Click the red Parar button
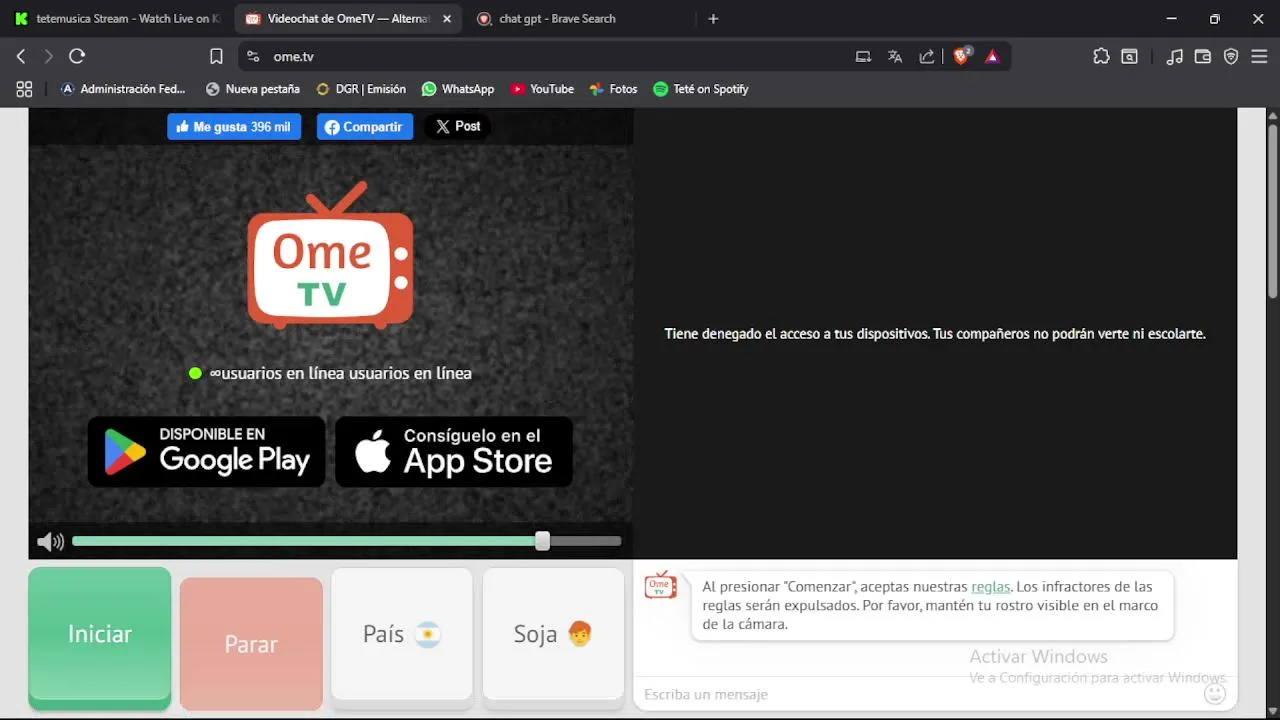This screenshot has width=1280, height=720. click(x=251, y=644)
